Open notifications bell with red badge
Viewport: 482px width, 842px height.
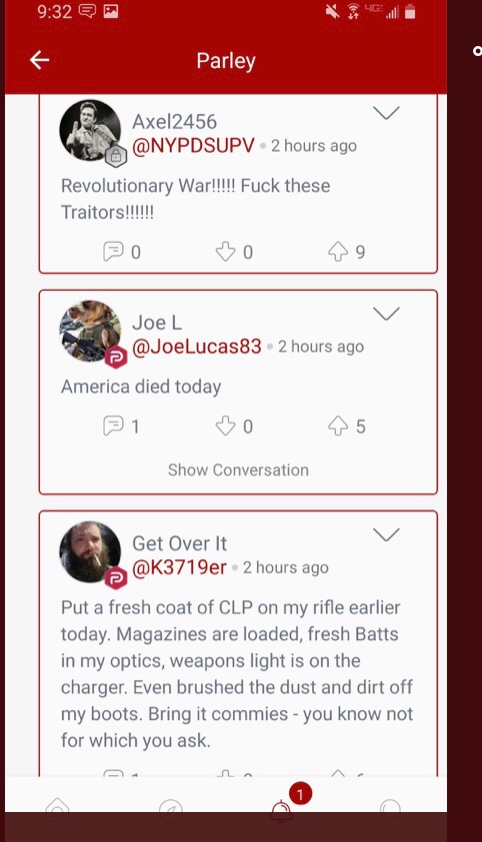pos(282,809)
